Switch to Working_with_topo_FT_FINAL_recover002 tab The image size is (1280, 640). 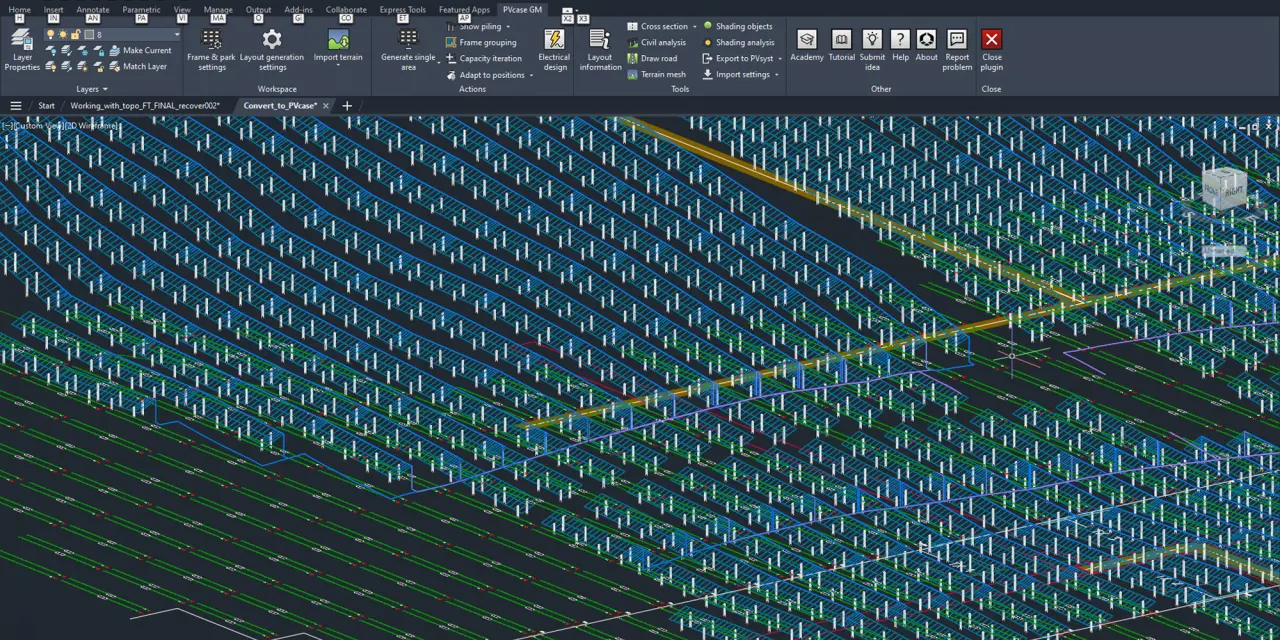[145, 106]
